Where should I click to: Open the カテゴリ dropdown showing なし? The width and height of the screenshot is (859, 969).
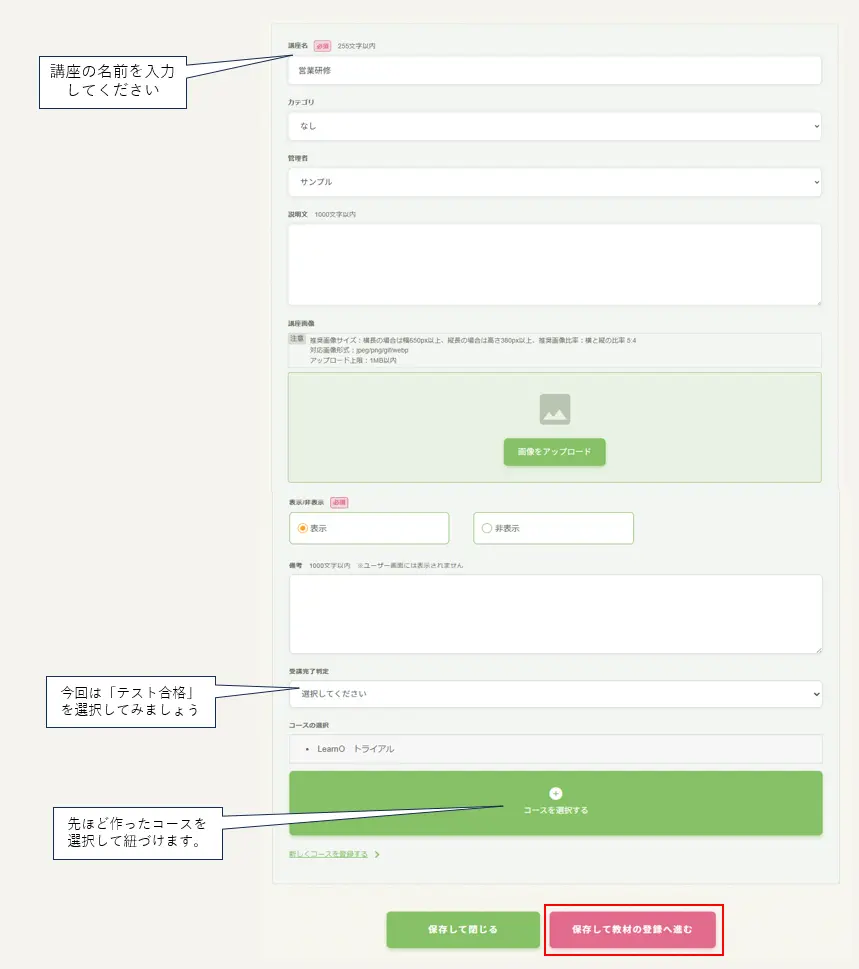point(554,126)
